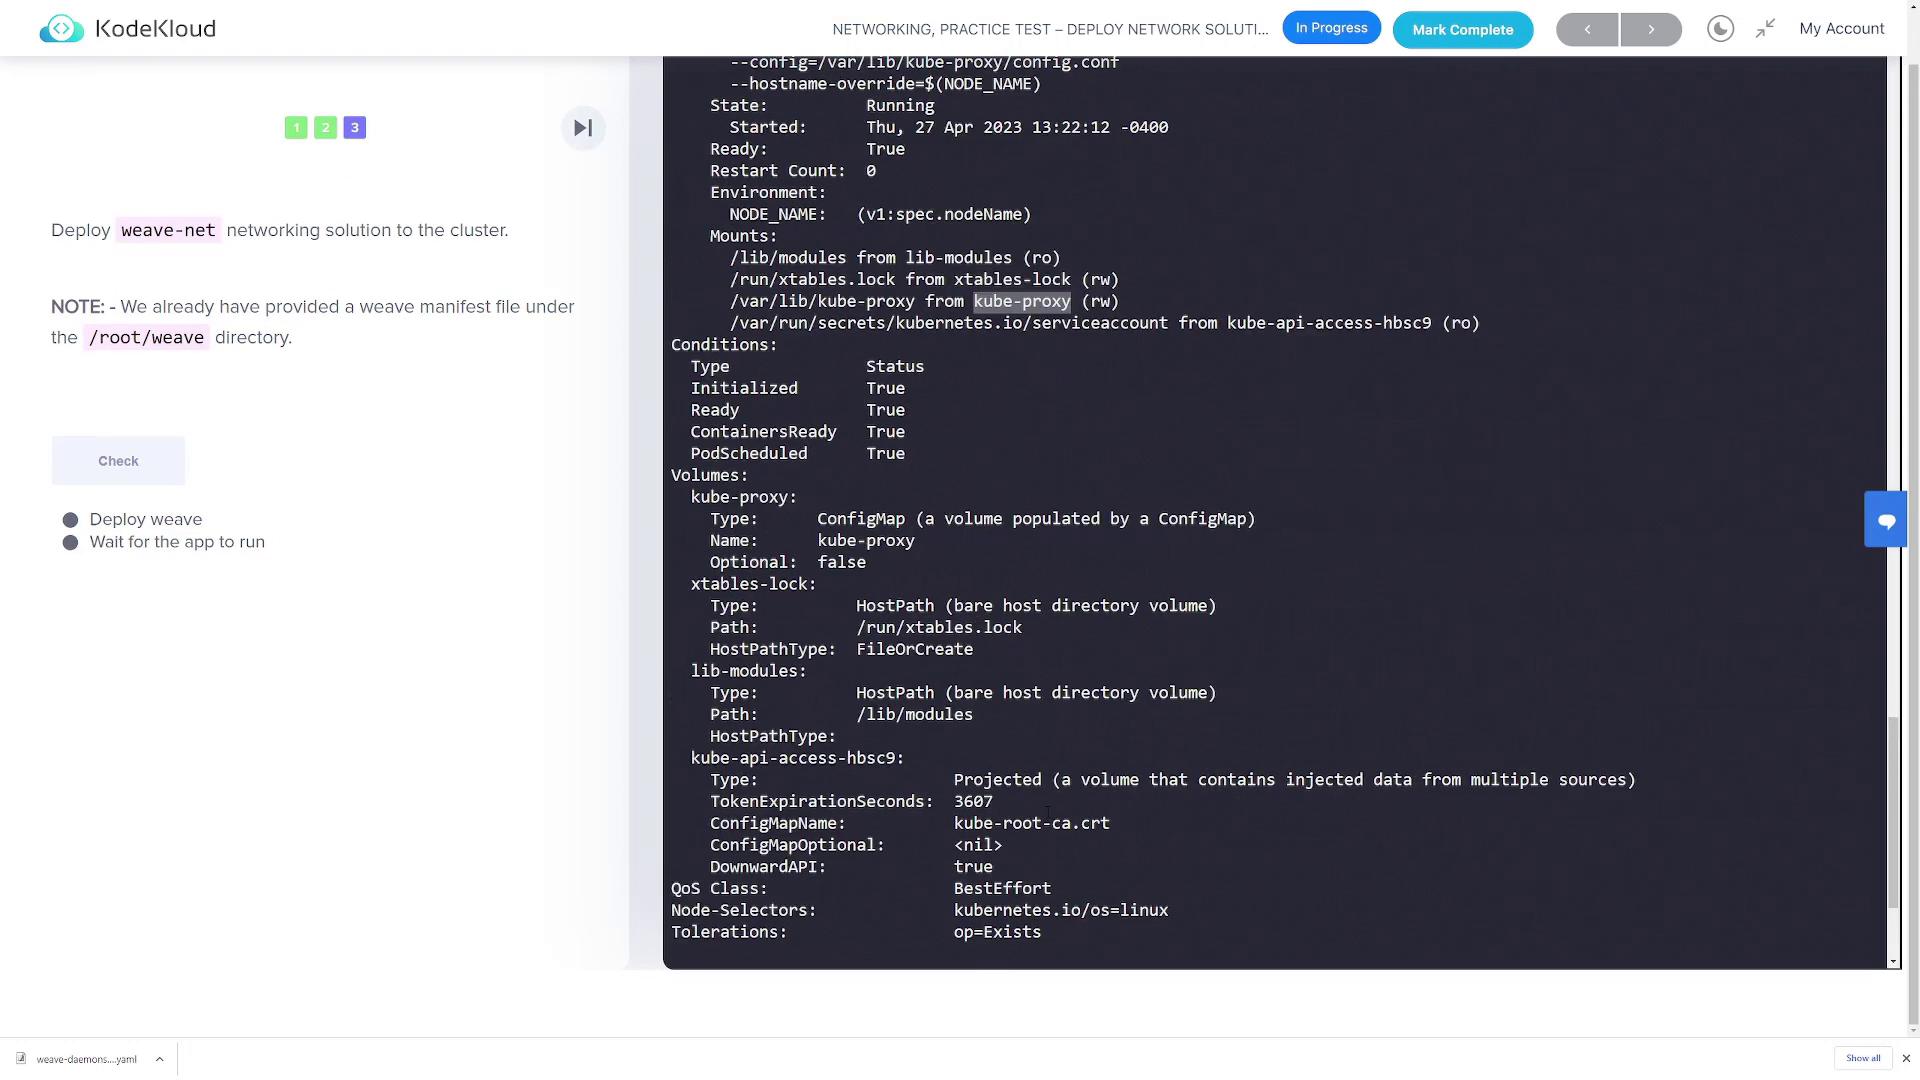Click the previous lesson arrow button
The height and width of the screenshot is (1080, 1920).
click(1587, 30)
